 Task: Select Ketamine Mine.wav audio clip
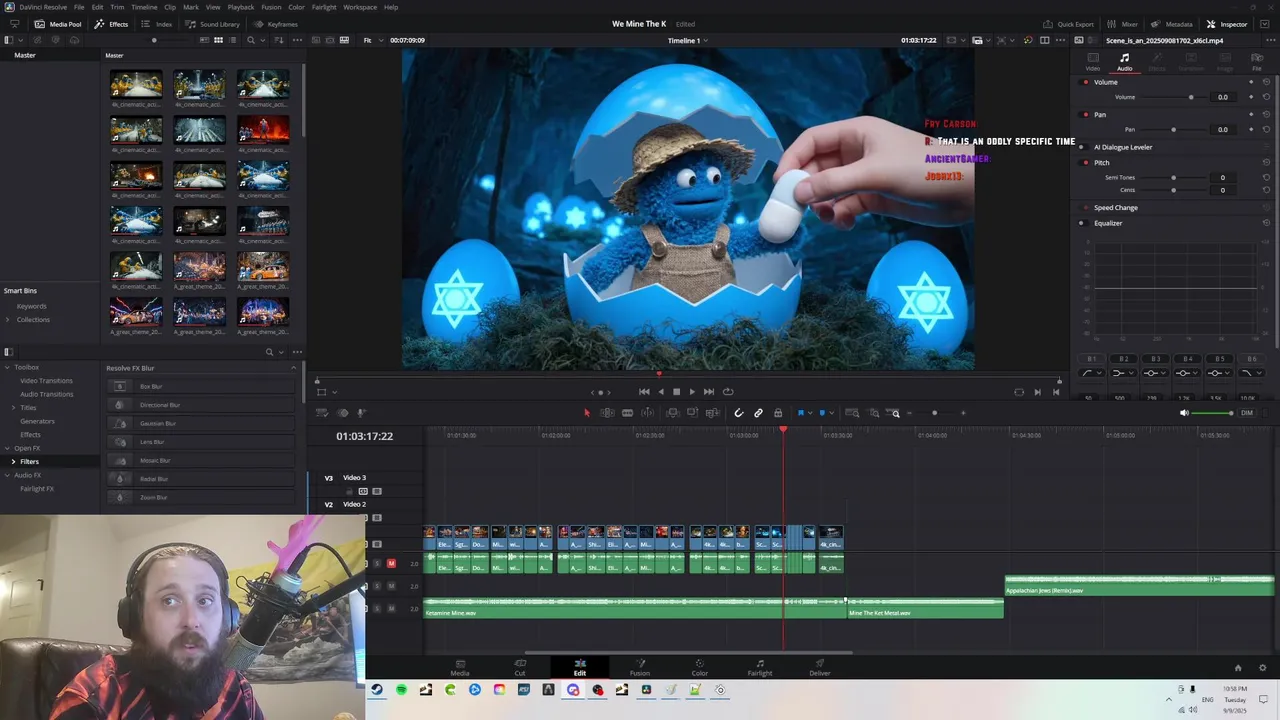(x=635, y=608)
